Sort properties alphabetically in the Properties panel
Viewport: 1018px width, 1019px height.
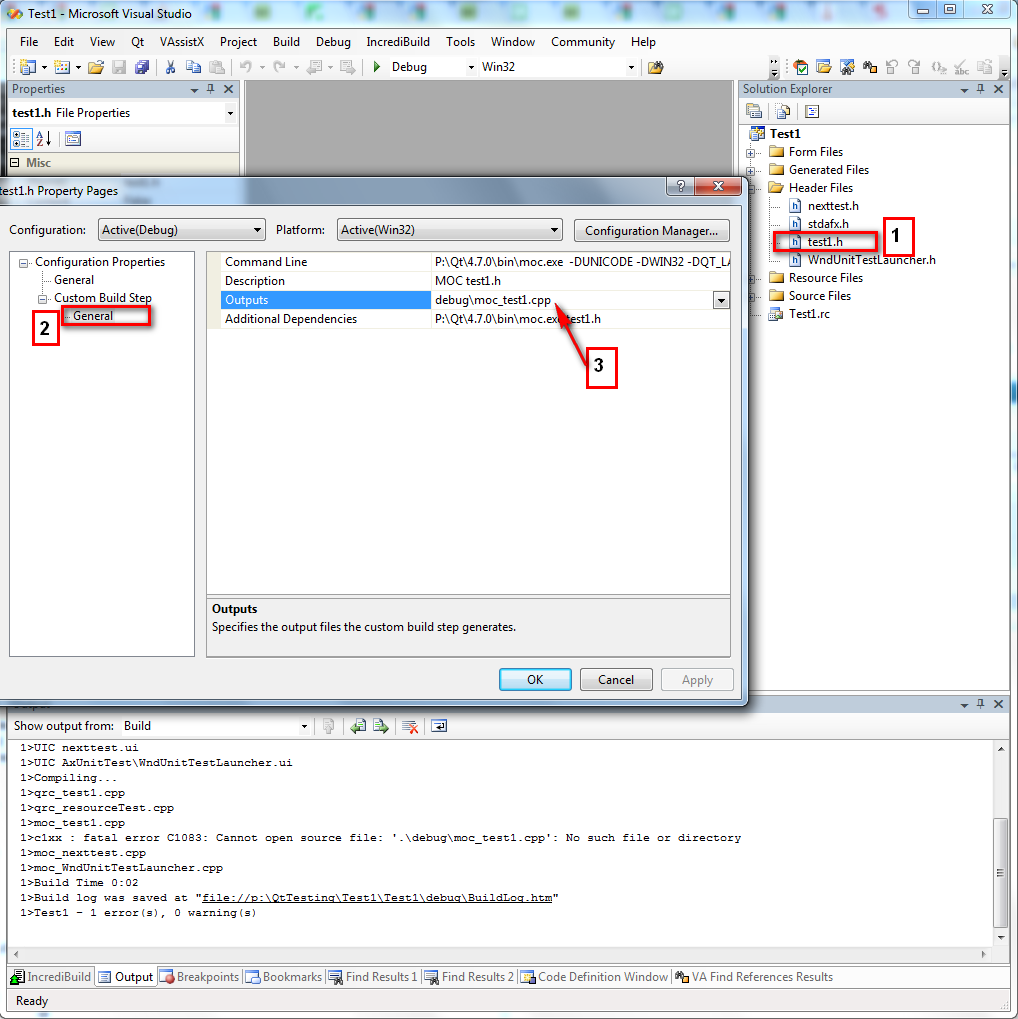click(x=42, y=139)
